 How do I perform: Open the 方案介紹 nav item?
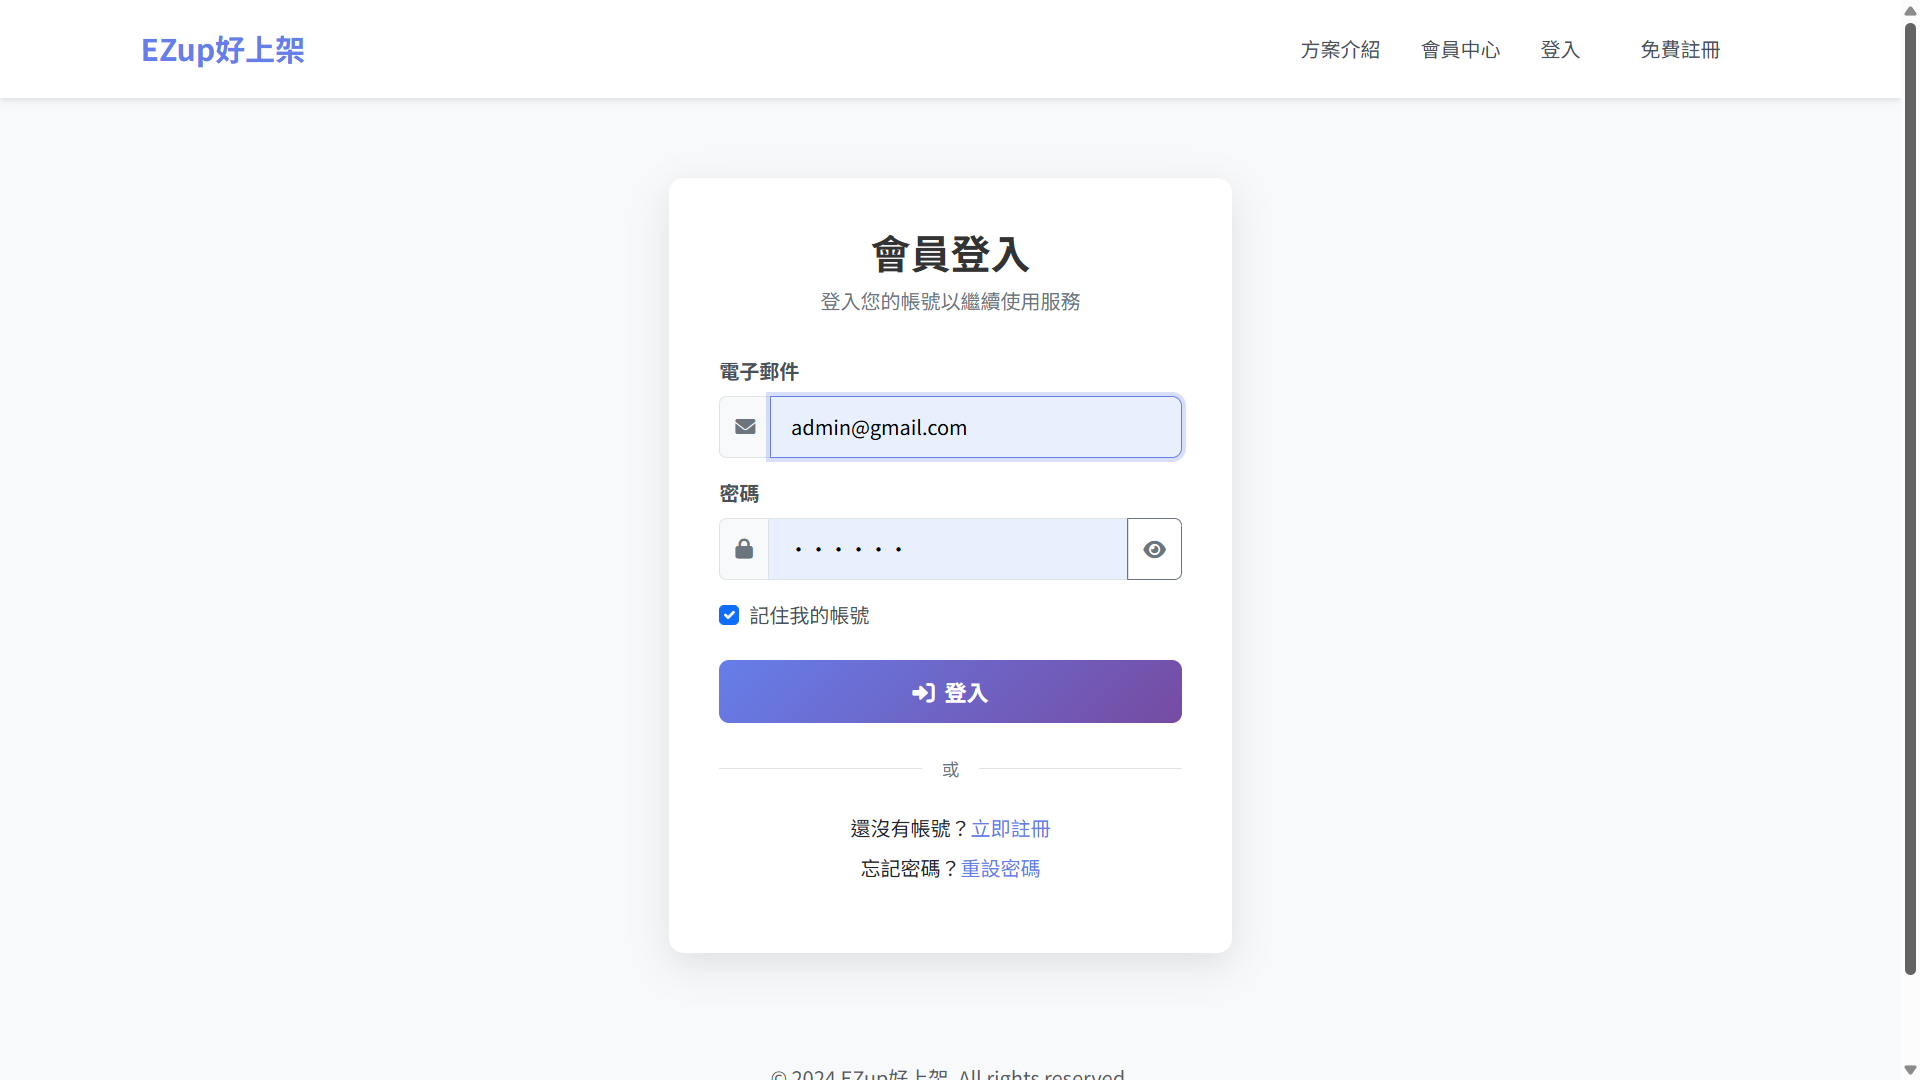pos(1340,50)
